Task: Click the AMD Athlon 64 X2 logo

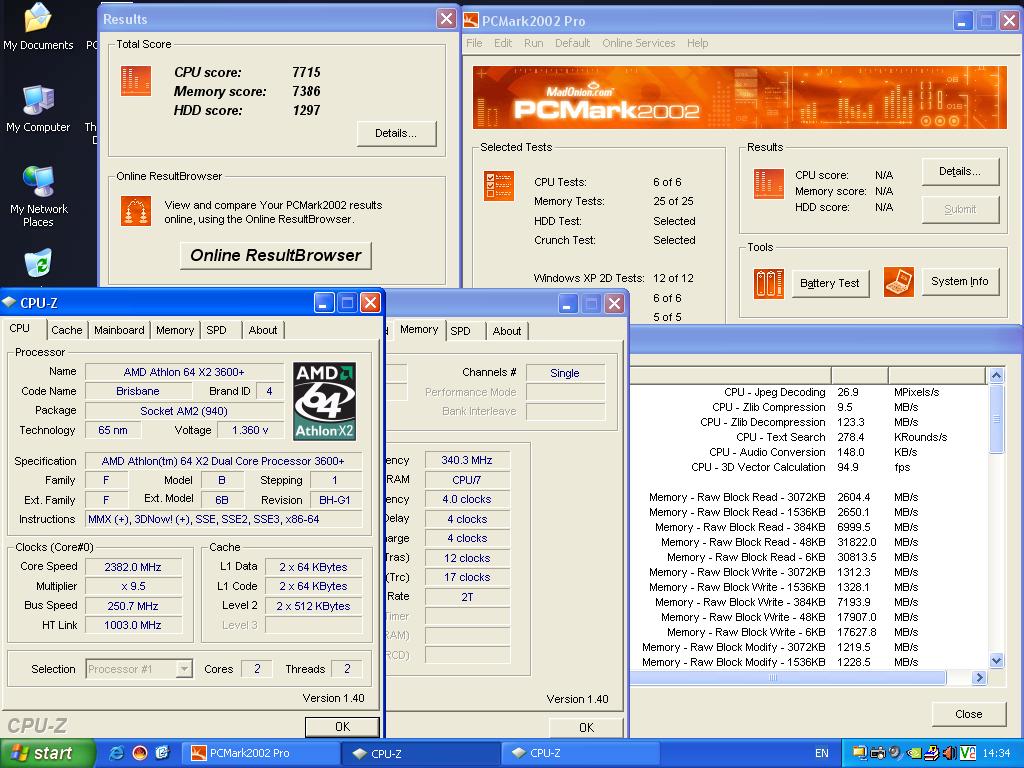Action: coord(325,401)
